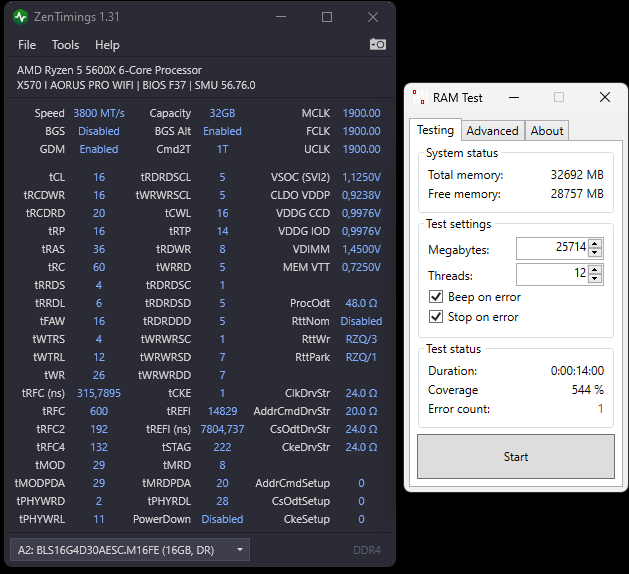Click the Speed value 3800 MT/s
Image resolution: width=629 pixels, height=574 pixels.
pos(99,113)
